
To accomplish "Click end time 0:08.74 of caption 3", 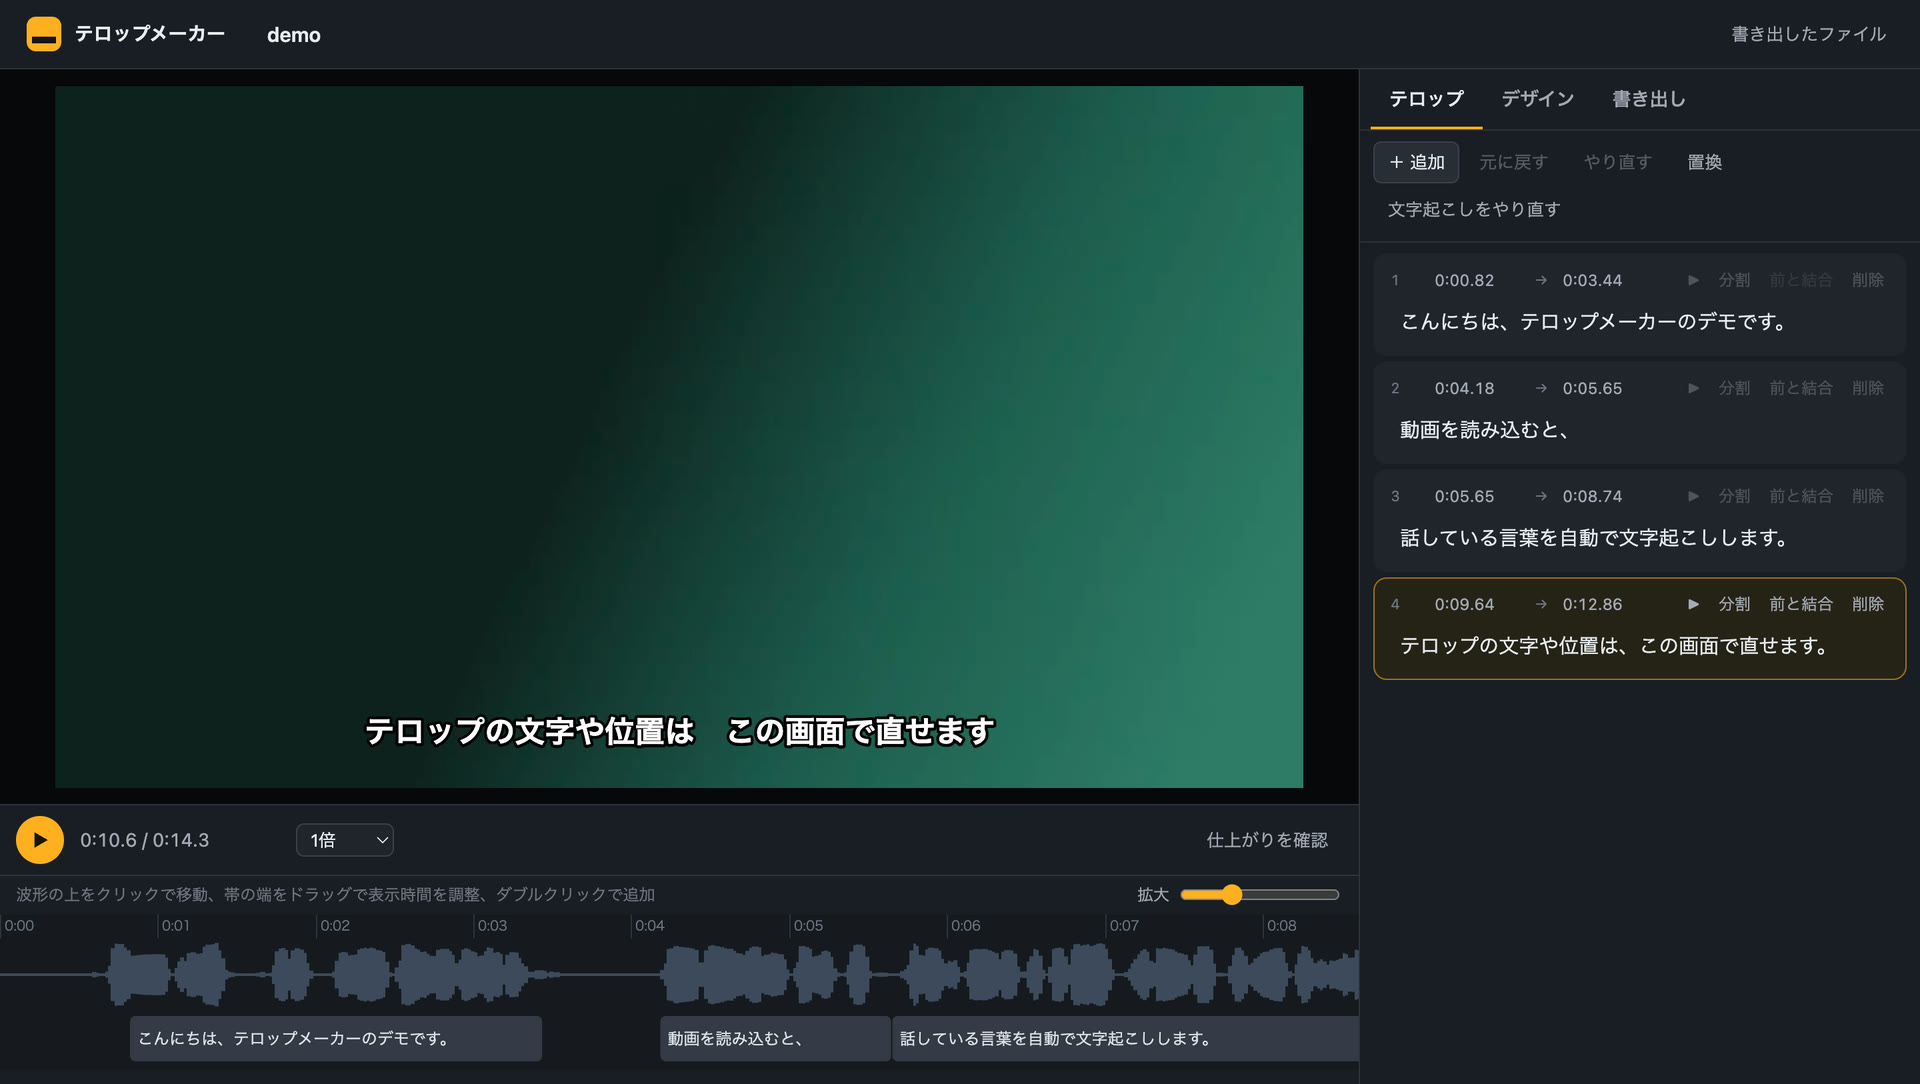I will [1592, 496].
